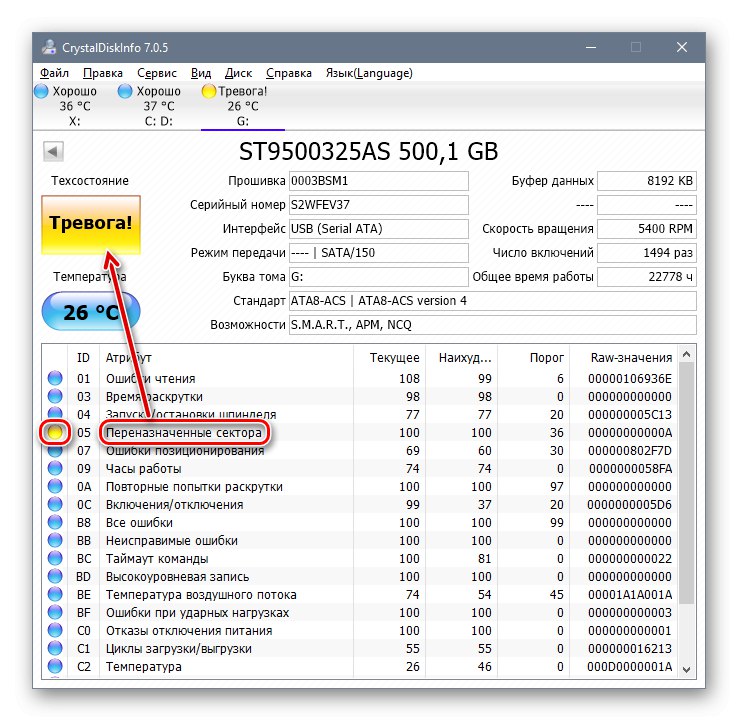Click yellow status orb for drive G:
Screen dimensions: 738x721
coord(209,91)
